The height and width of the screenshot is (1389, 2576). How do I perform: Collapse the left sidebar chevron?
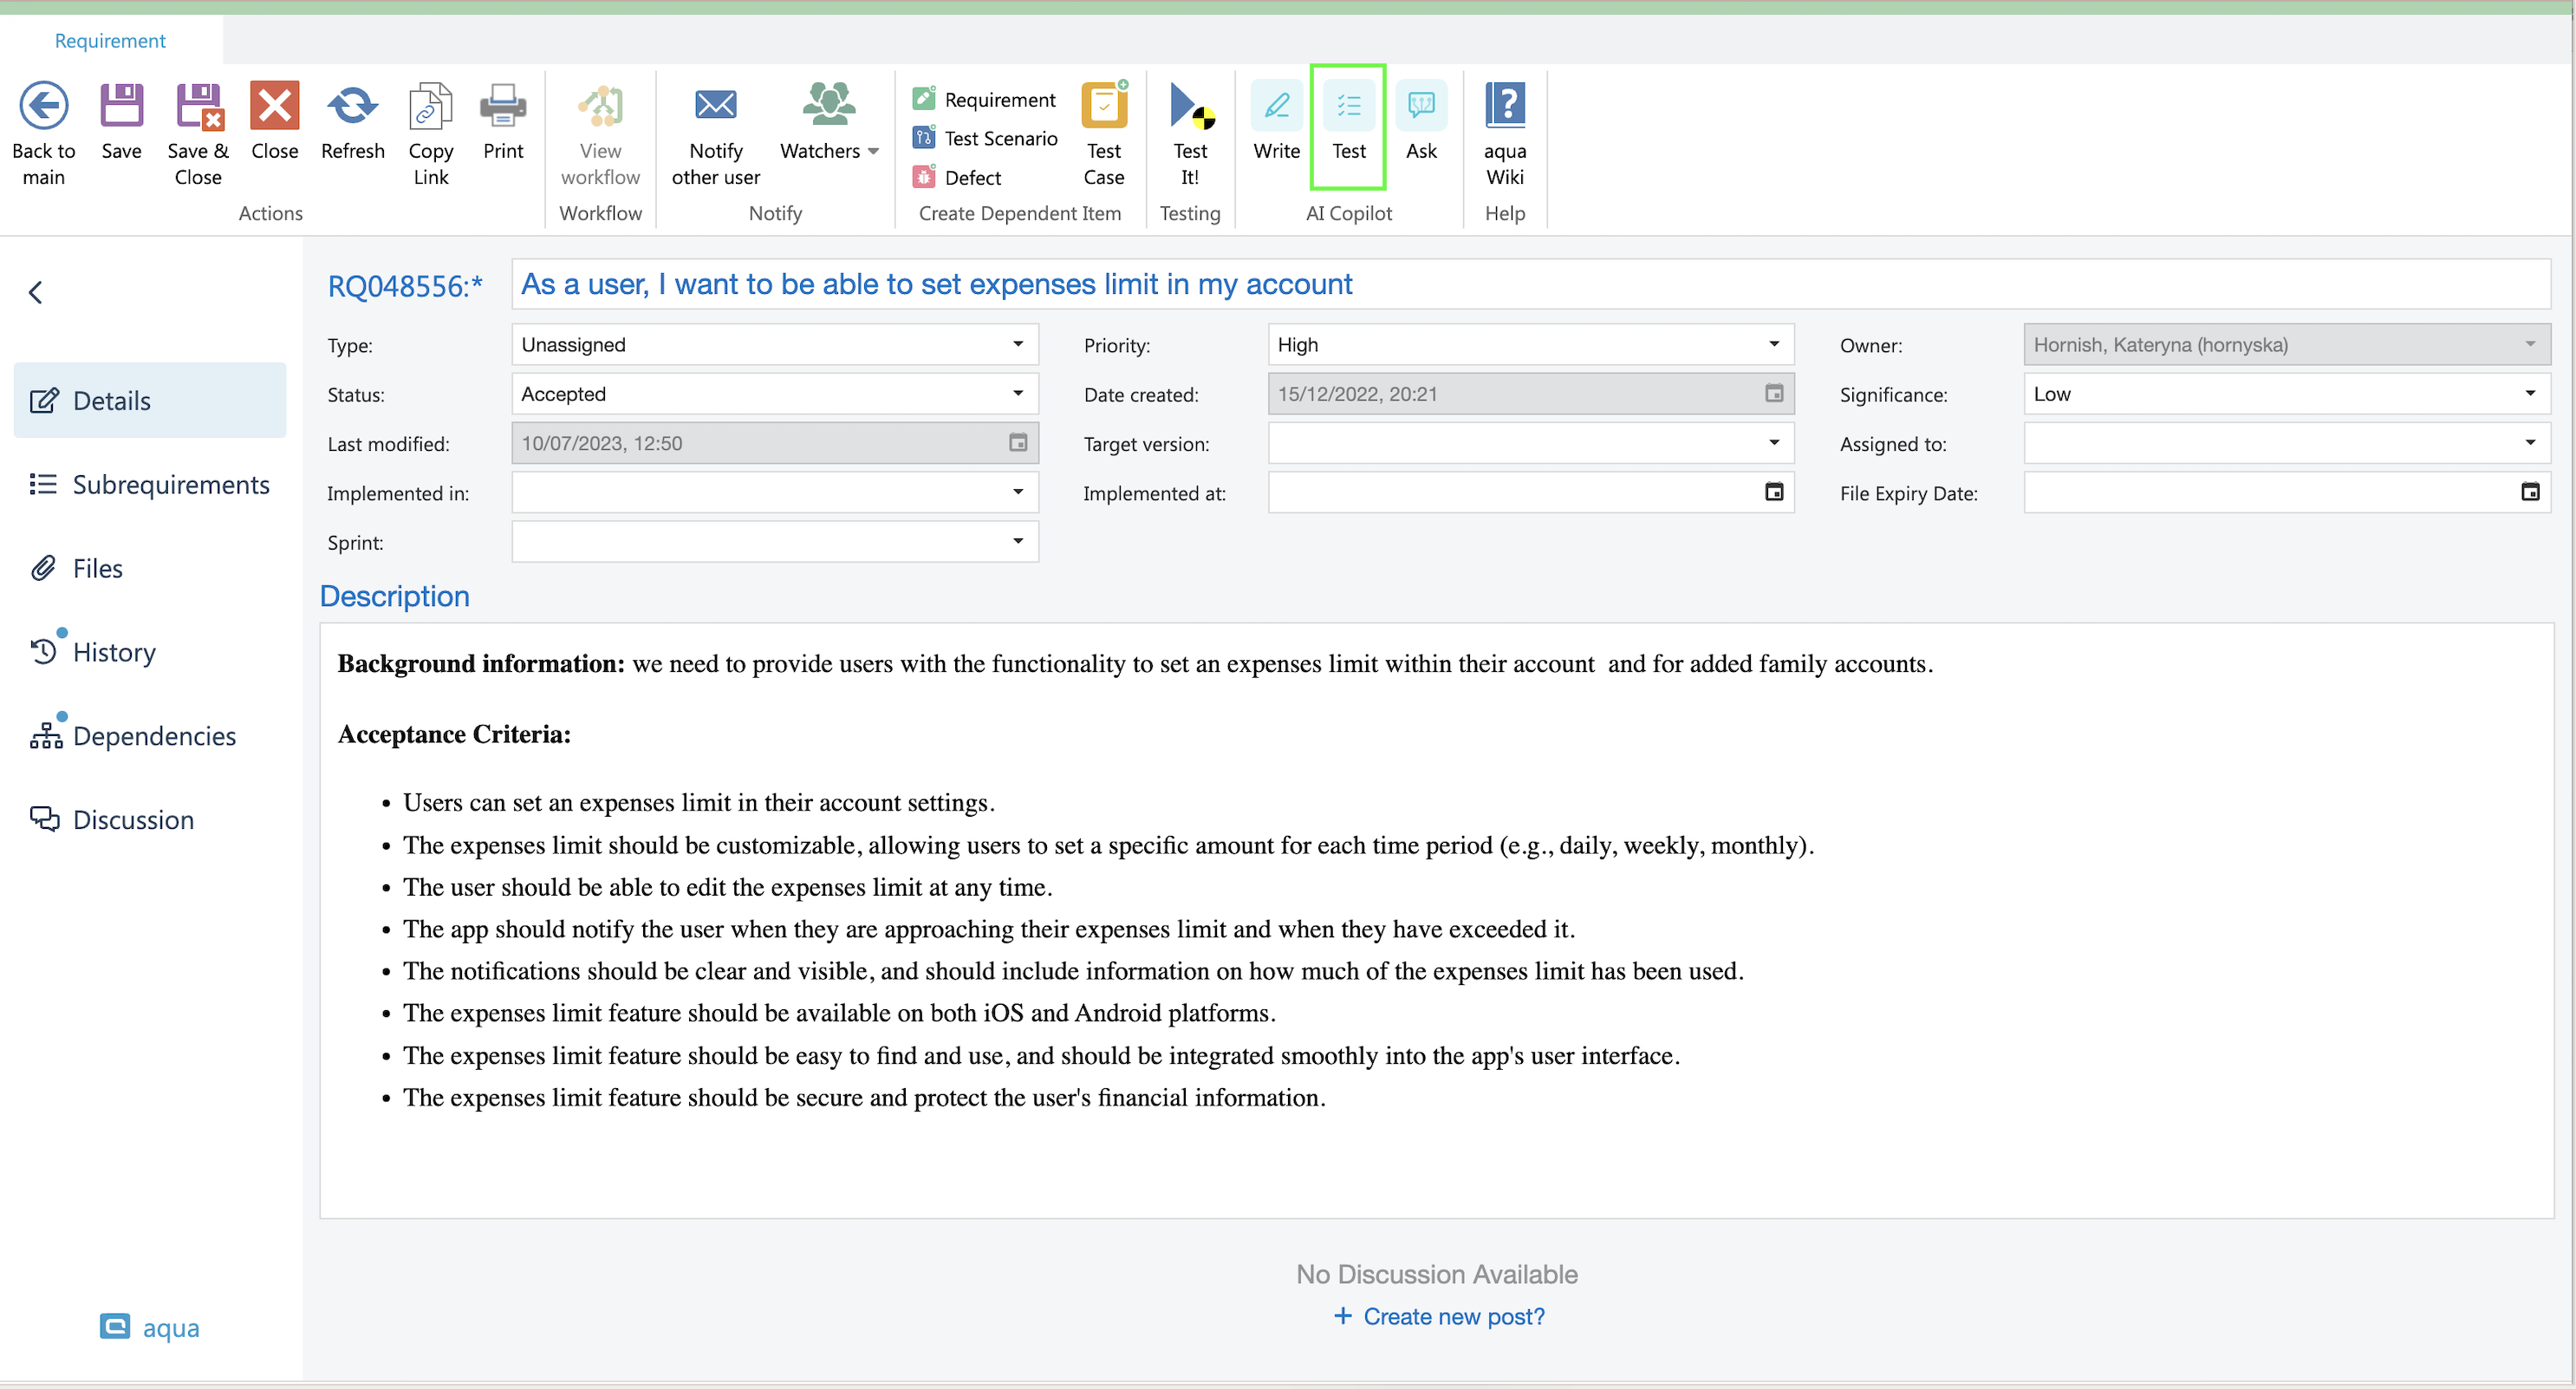coord(36,292)
